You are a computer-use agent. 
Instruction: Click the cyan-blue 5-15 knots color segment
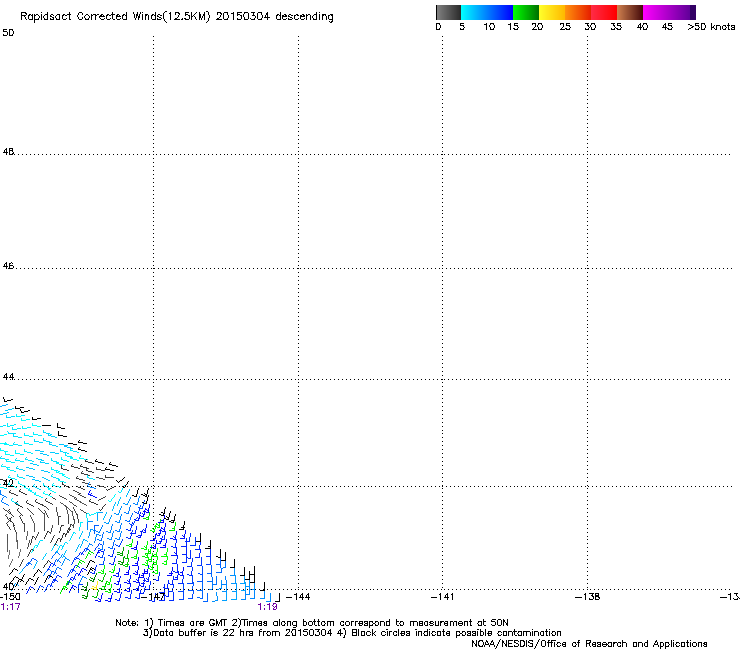point(487,12)
